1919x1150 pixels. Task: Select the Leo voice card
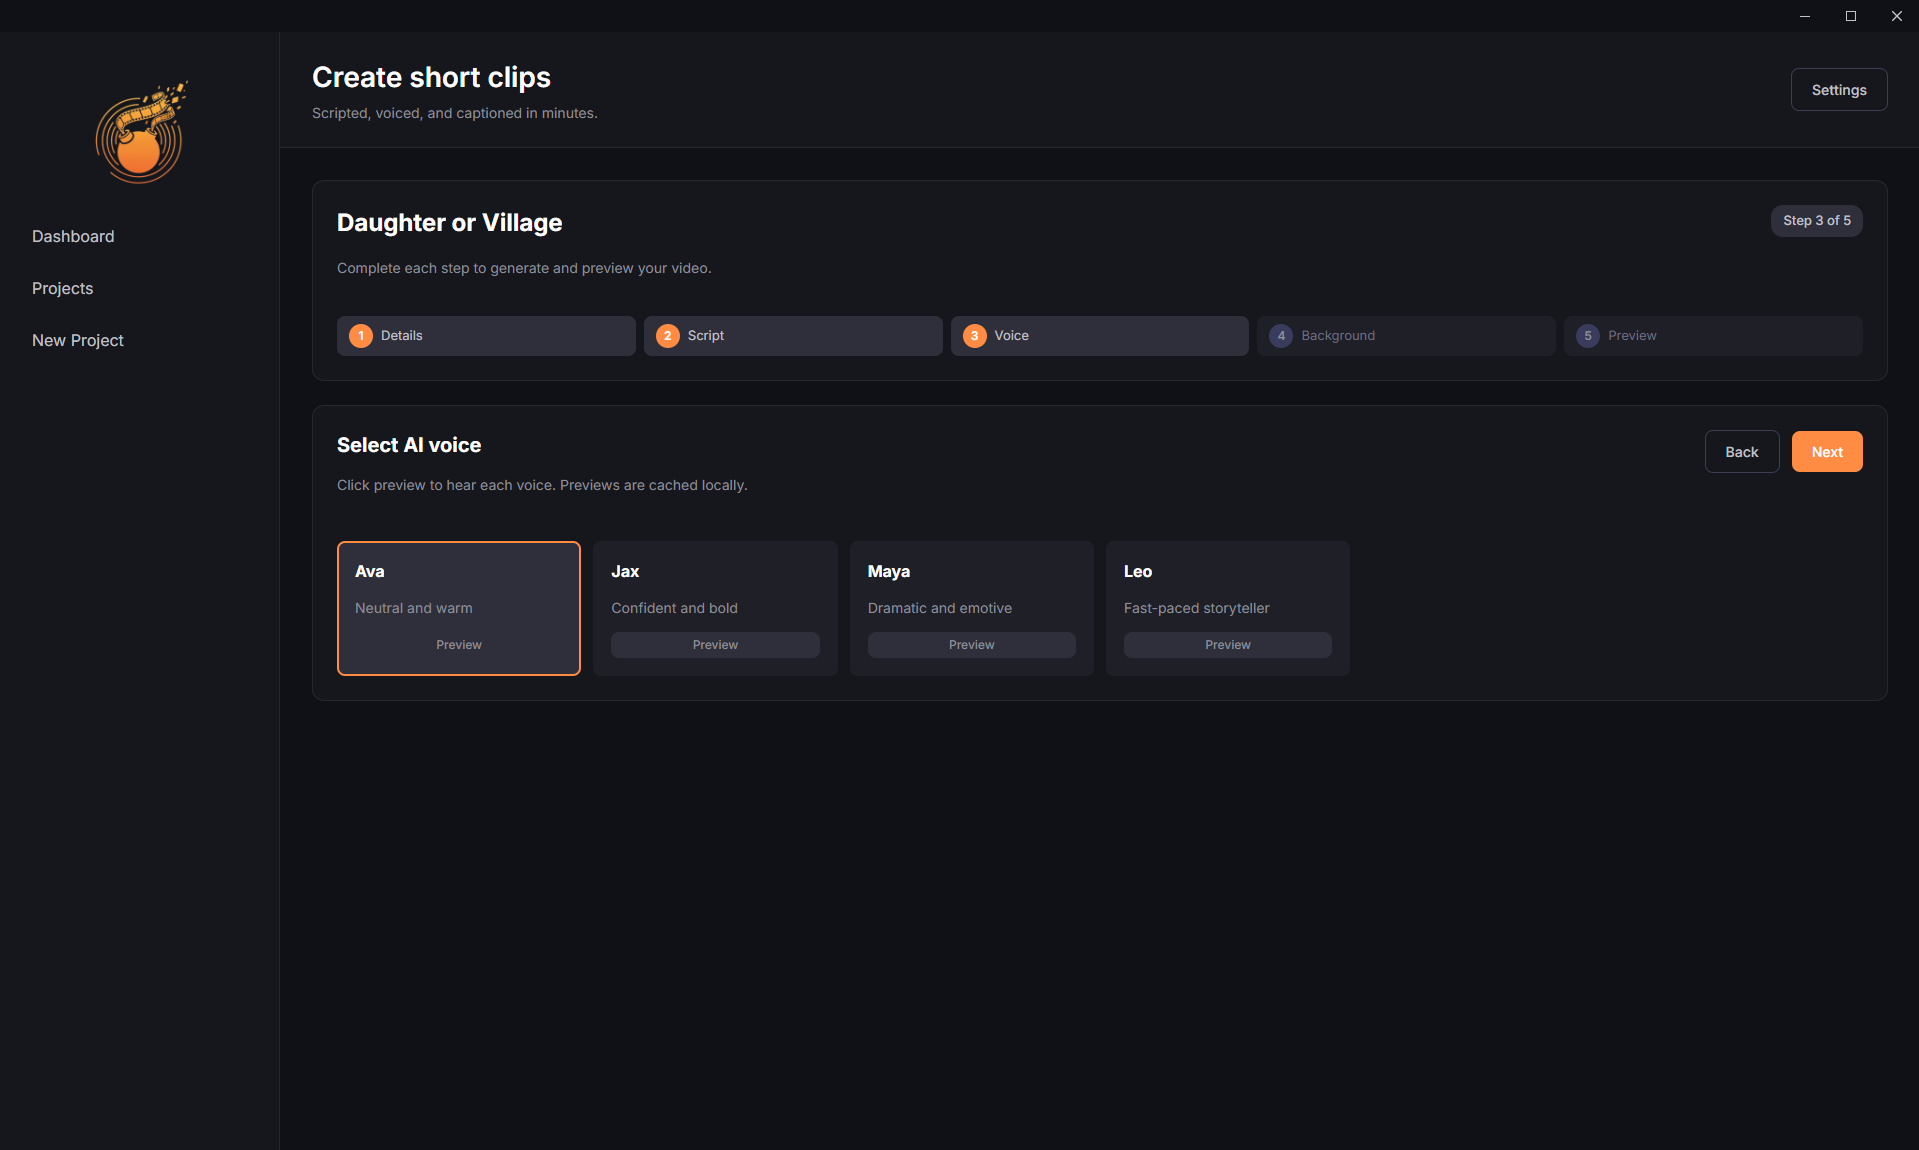1227,590
